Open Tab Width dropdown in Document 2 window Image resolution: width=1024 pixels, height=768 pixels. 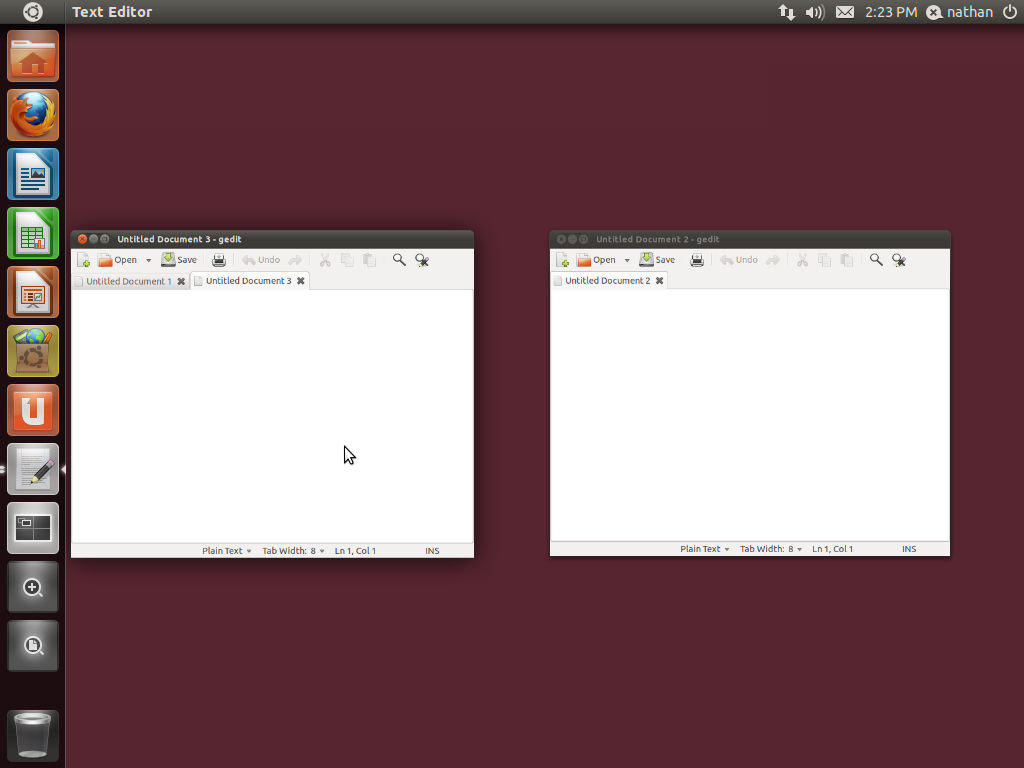click(771, 549)
